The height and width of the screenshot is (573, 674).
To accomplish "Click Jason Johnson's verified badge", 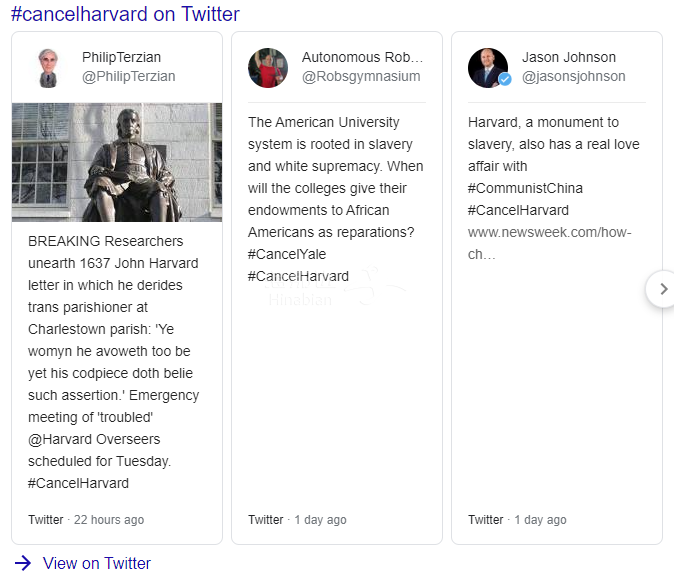I will [x=505, y=79].
